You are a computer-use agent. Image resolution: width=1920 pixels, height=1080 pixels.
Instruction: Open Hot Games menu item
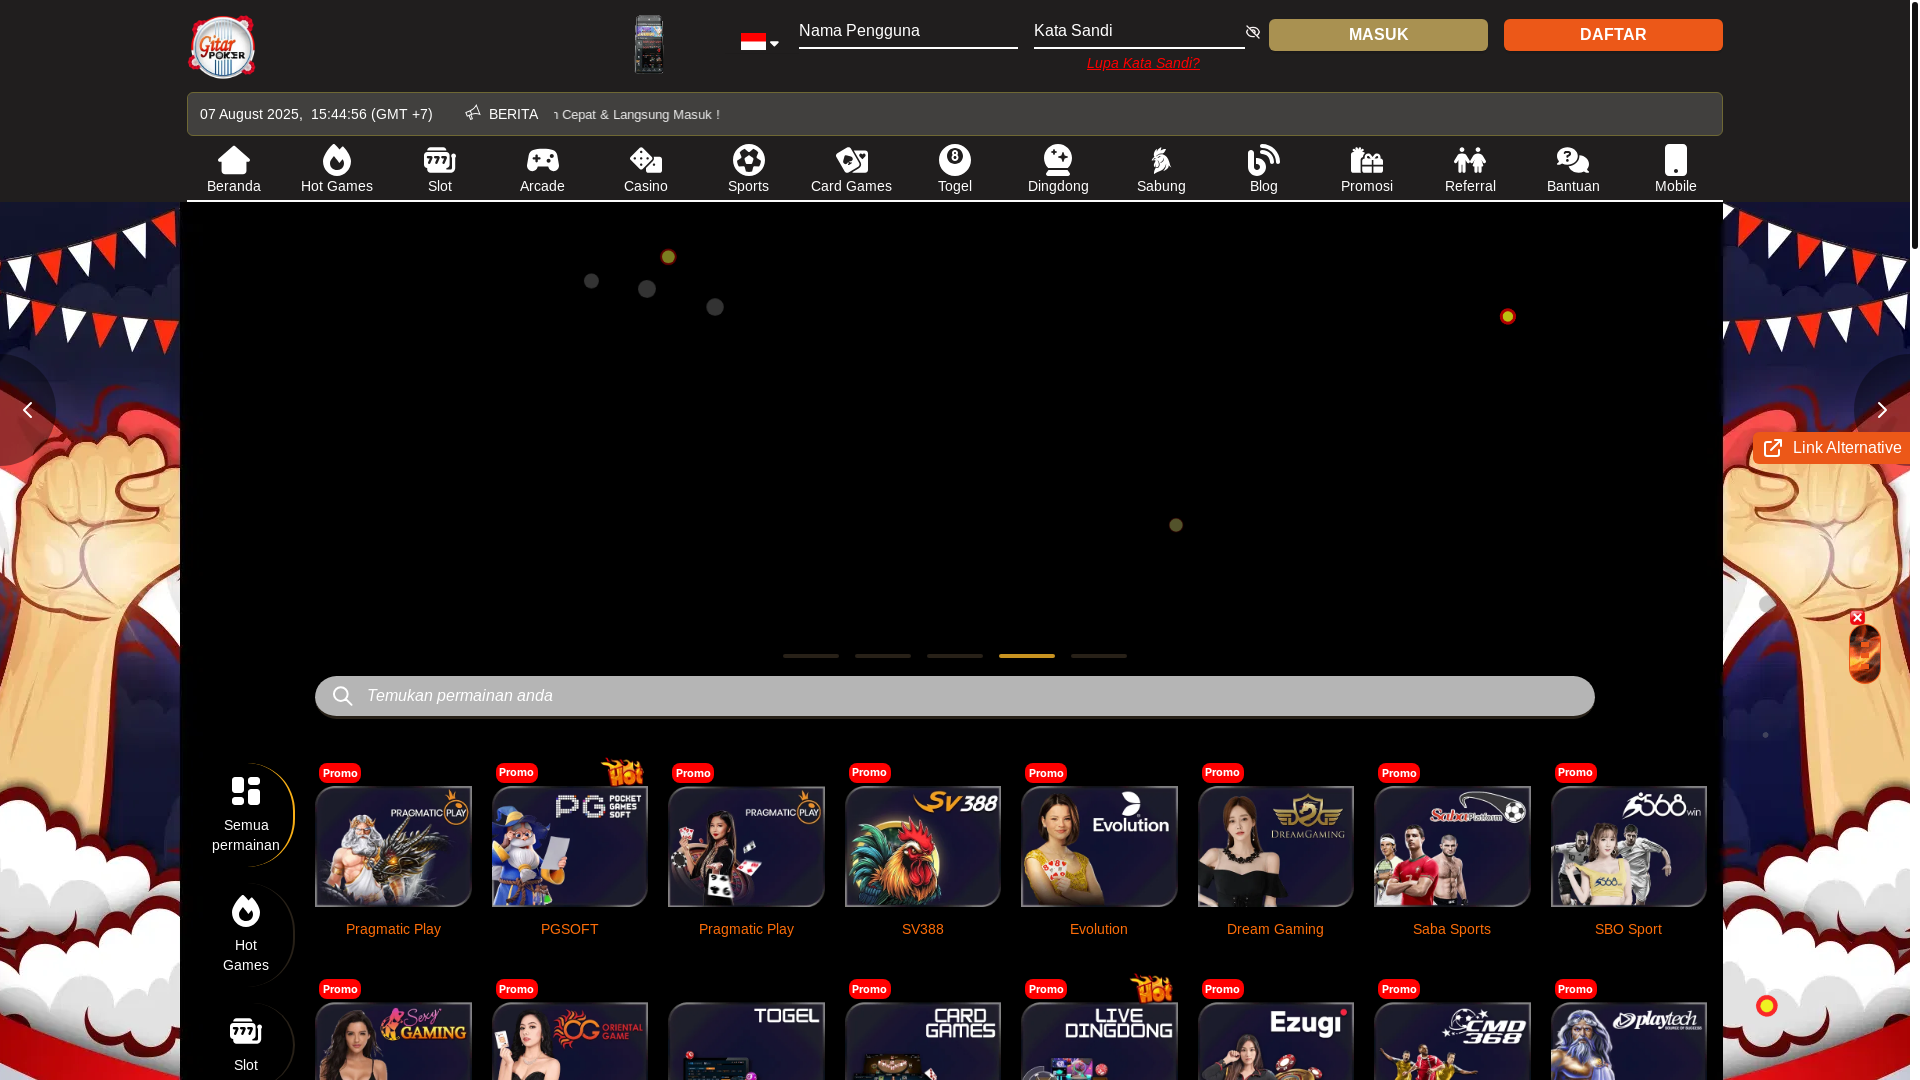[337, 169]
